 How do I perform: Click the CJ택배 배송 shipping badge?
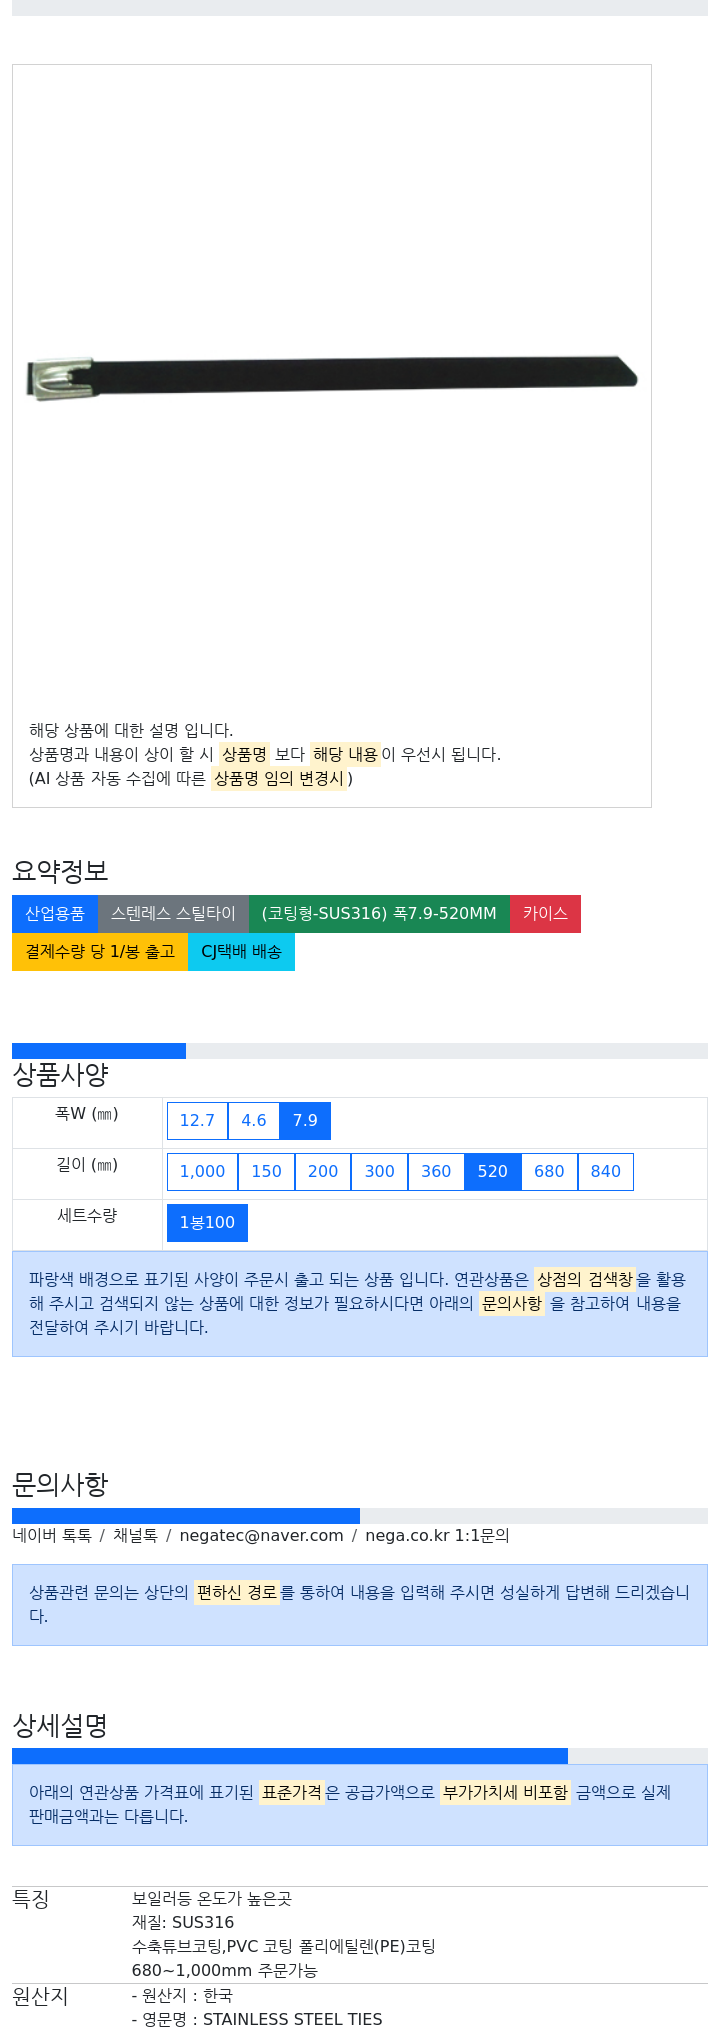click(241, 951)
